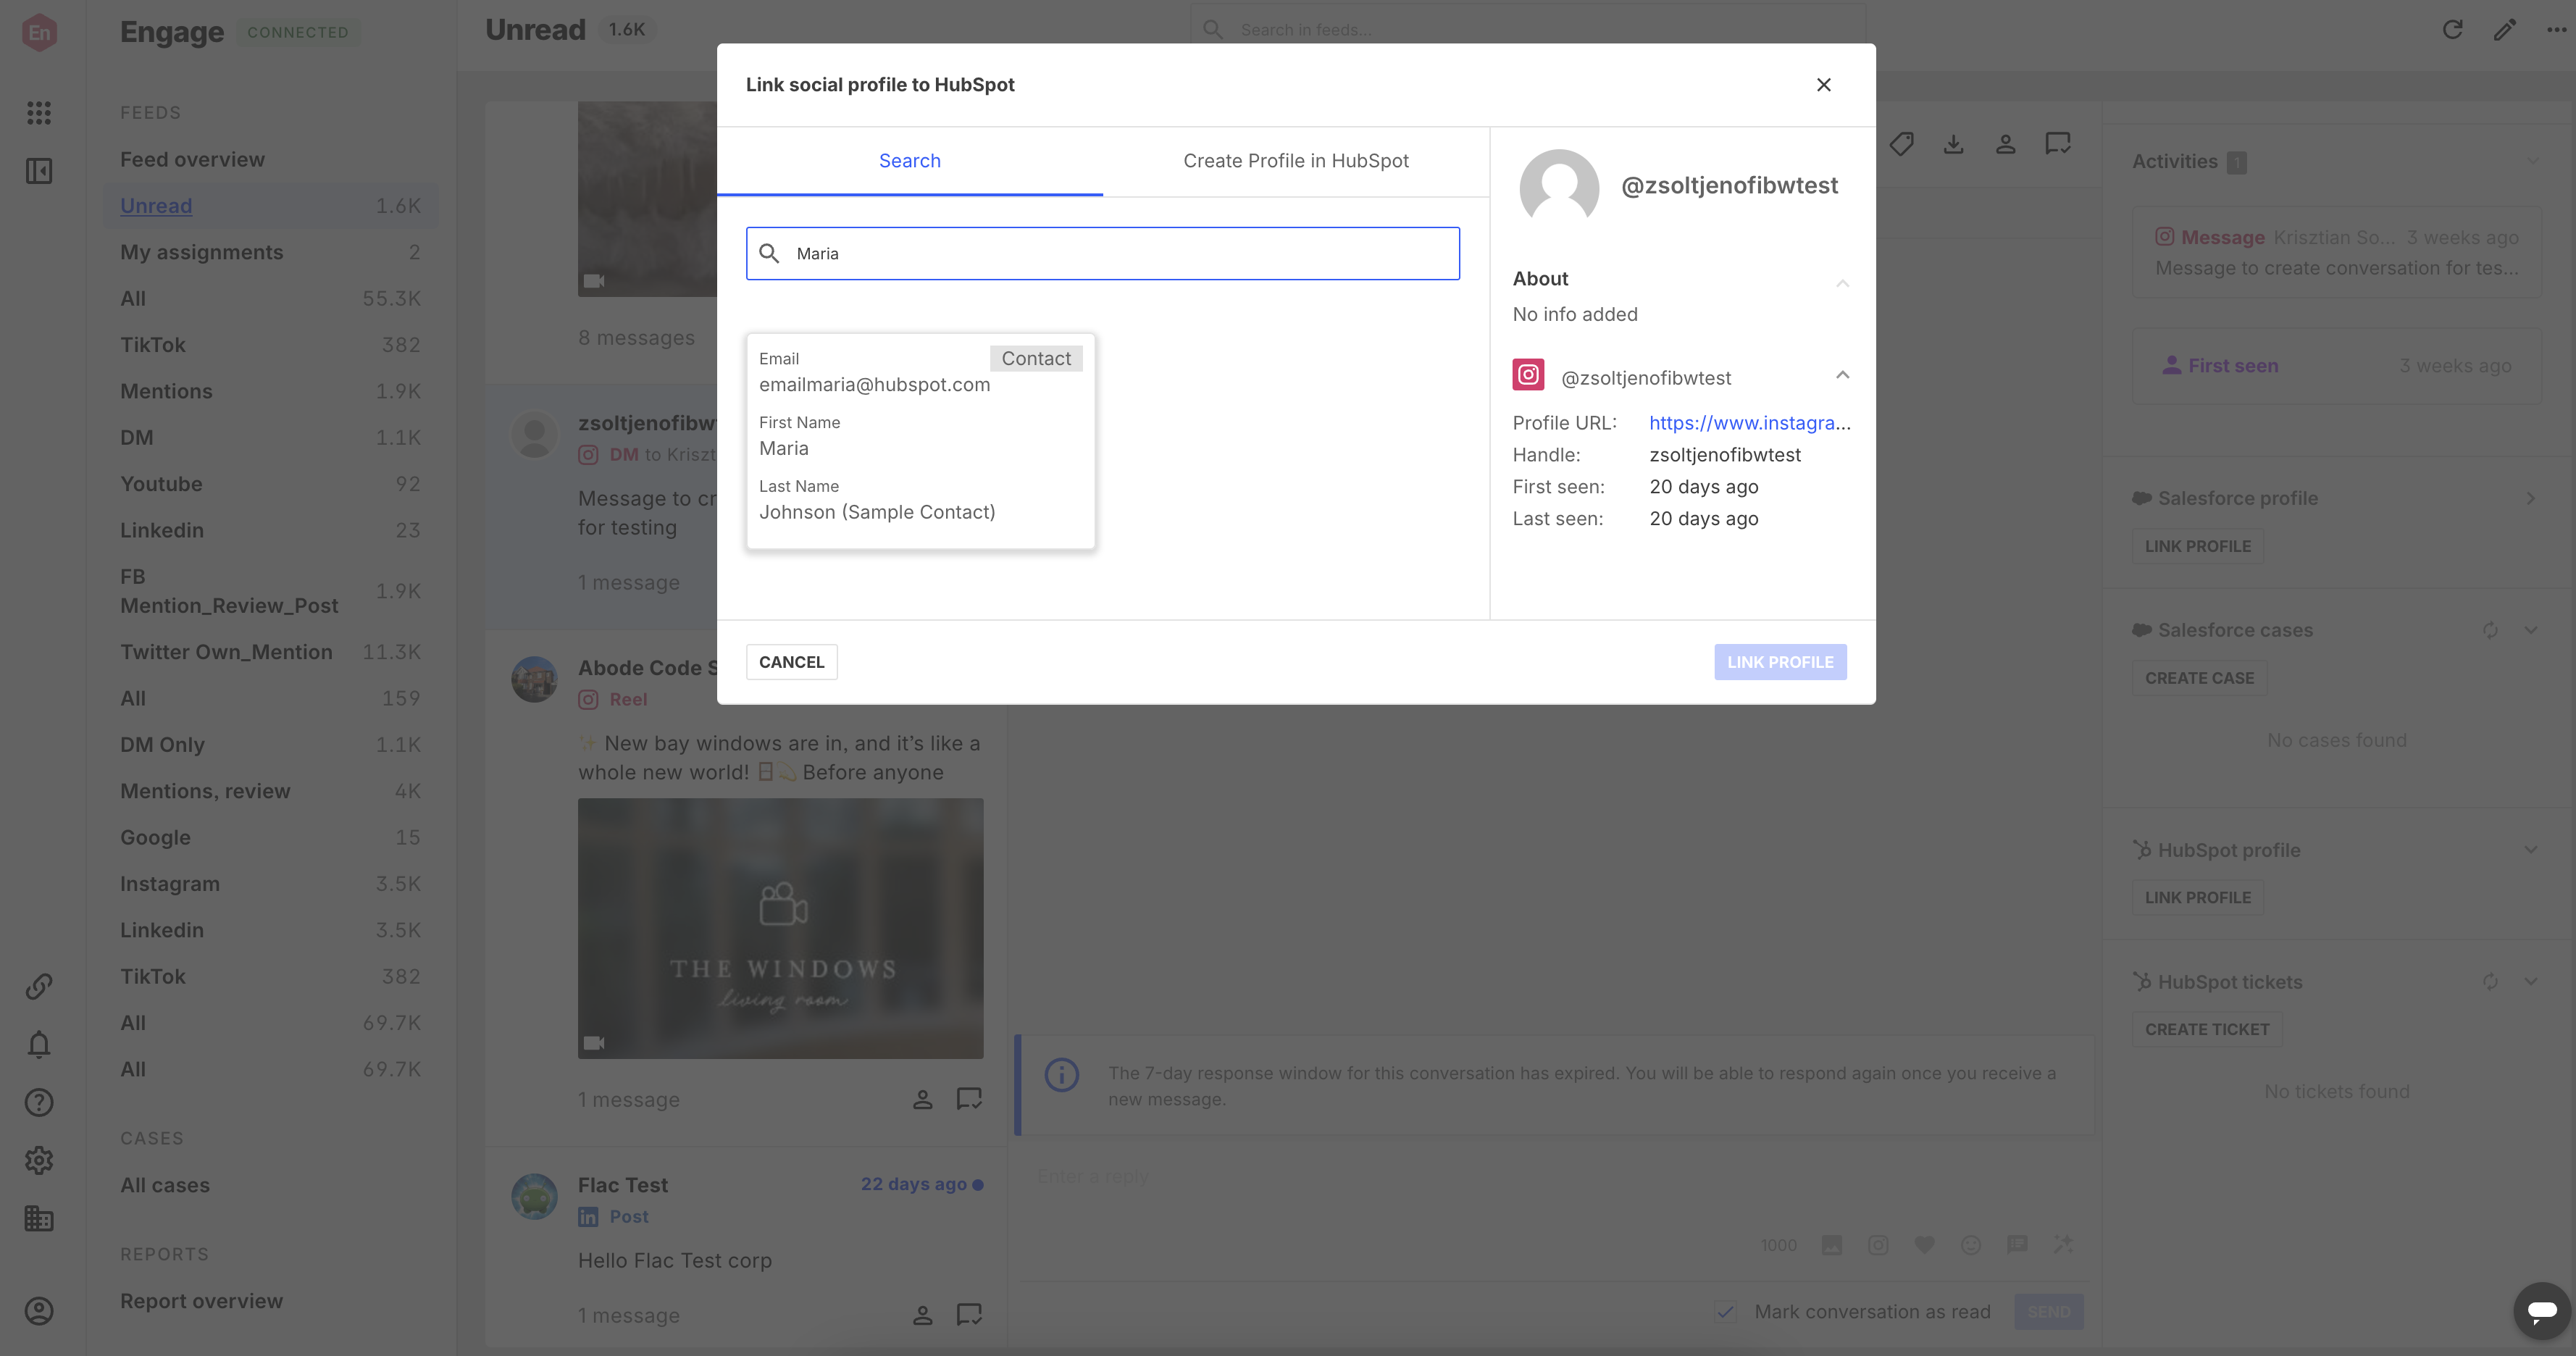This screenshot has height=1356, width=2576.
Task: Click the Search in feeds field
Action: click(x=1527, y=29)
